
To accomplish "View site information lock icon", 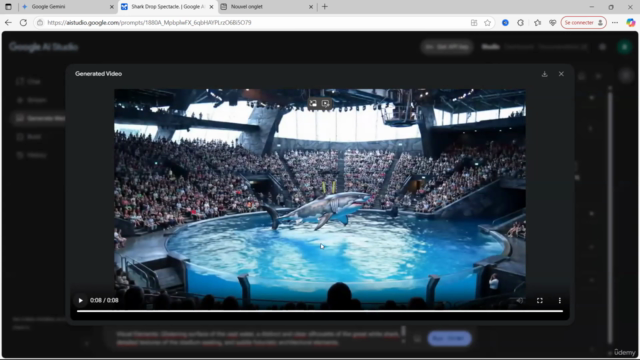I will (40, 22).
